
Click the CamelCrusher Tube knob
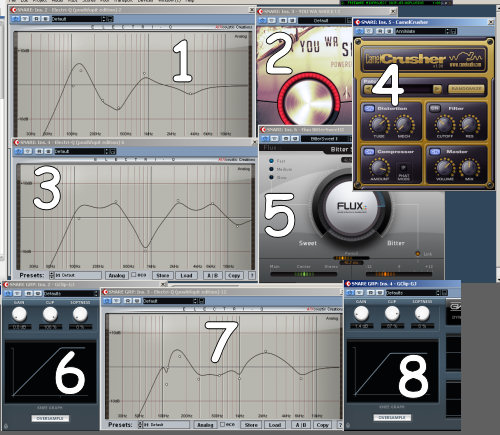coord(379,124)
